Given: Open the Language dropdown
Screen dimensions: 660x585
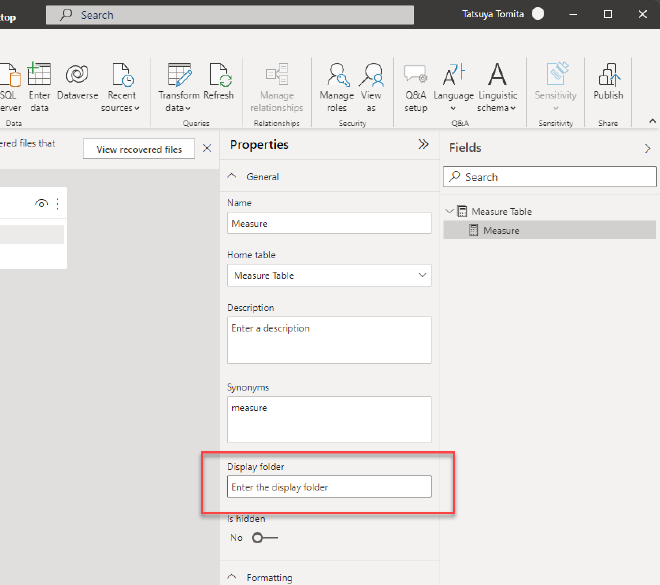Looking at the screenshot, I should 453,88.
